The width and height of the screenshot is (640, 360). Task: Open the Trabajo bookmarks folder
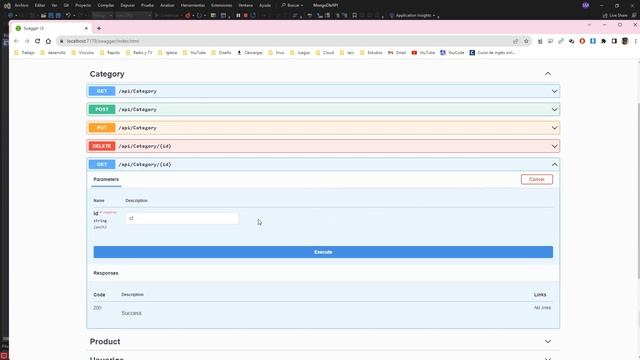pos(24,53)
